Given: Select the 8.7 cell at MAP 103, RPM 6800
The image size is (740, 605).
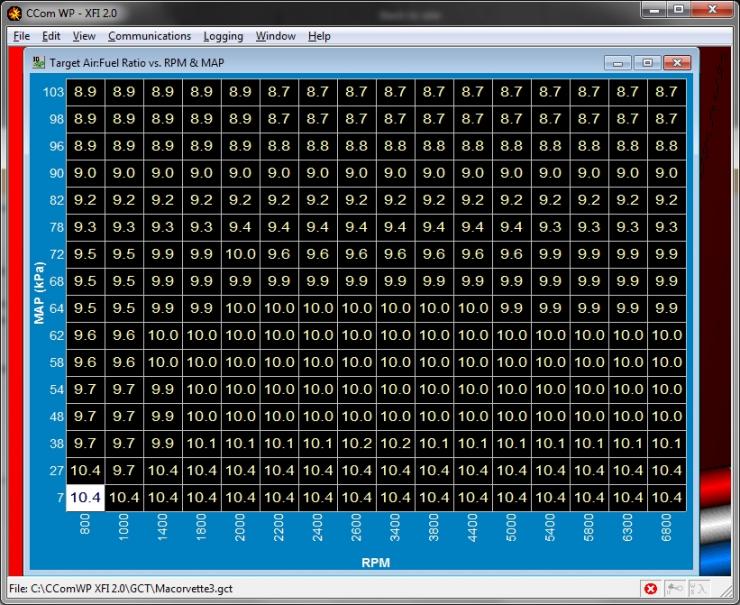Looking at the screenshot, I should tap(666, 92).
